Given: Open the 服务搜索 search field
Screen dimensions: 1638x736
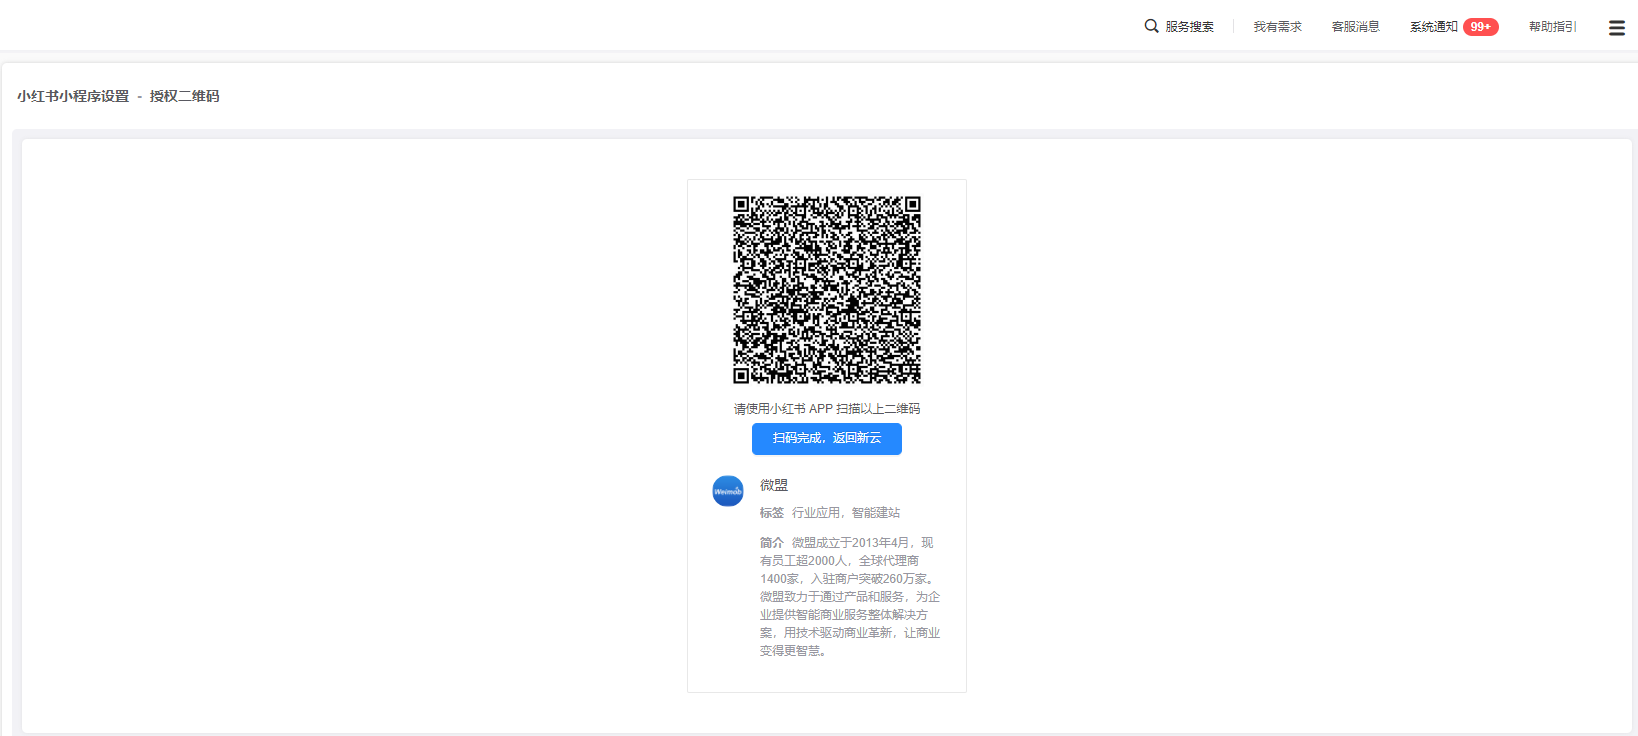Looking at the screenshot, I should point(1189,27).
